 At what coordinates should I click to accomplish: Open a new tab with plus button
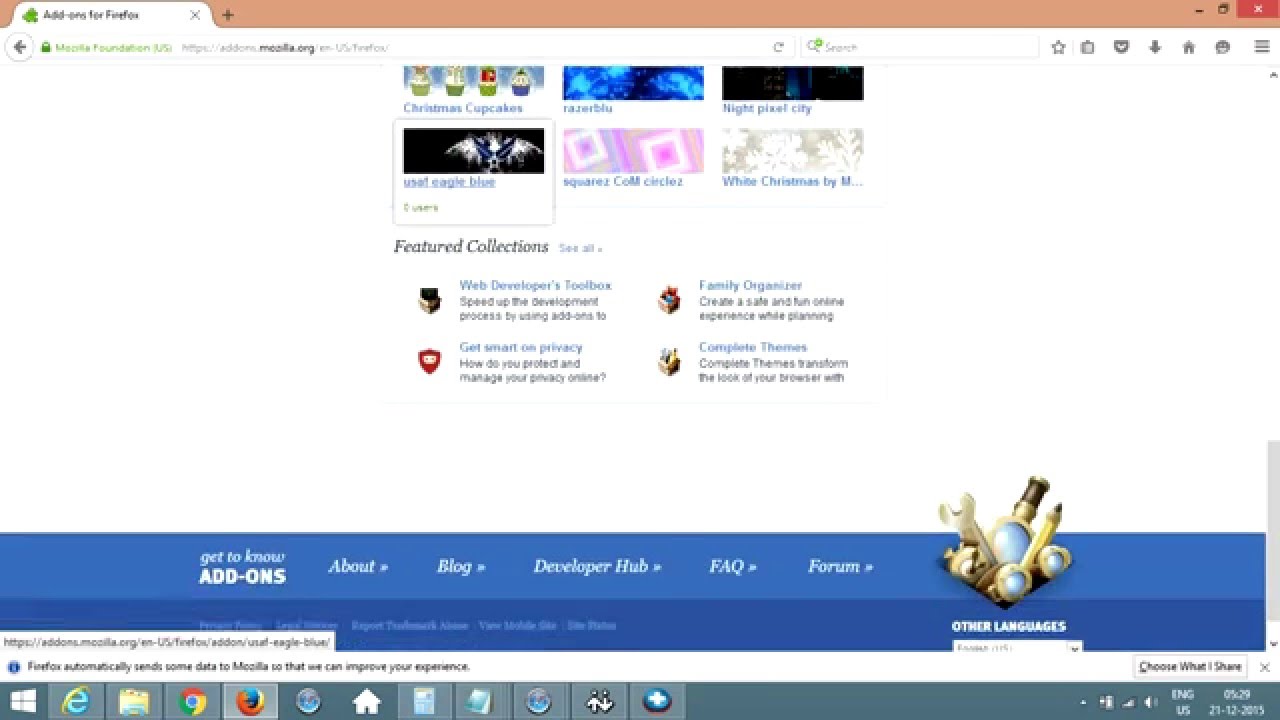point(228,15)
